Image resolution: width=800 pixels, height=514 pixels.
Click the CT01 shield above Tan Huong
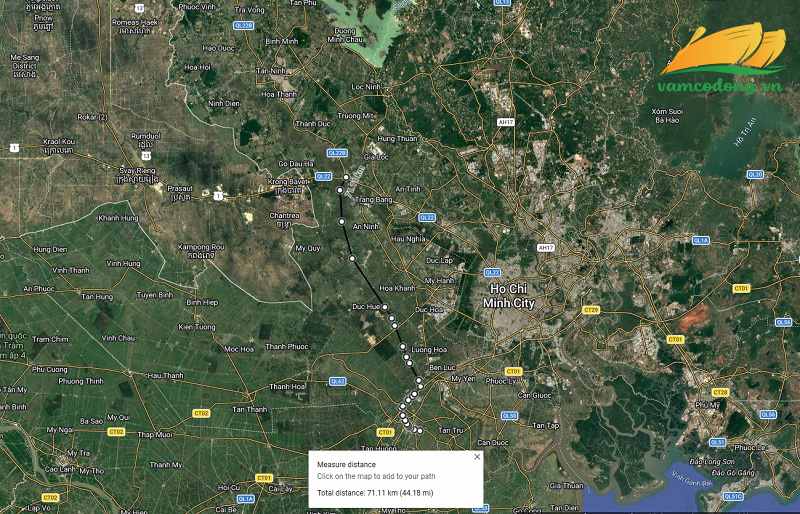(x=385, y=432)
